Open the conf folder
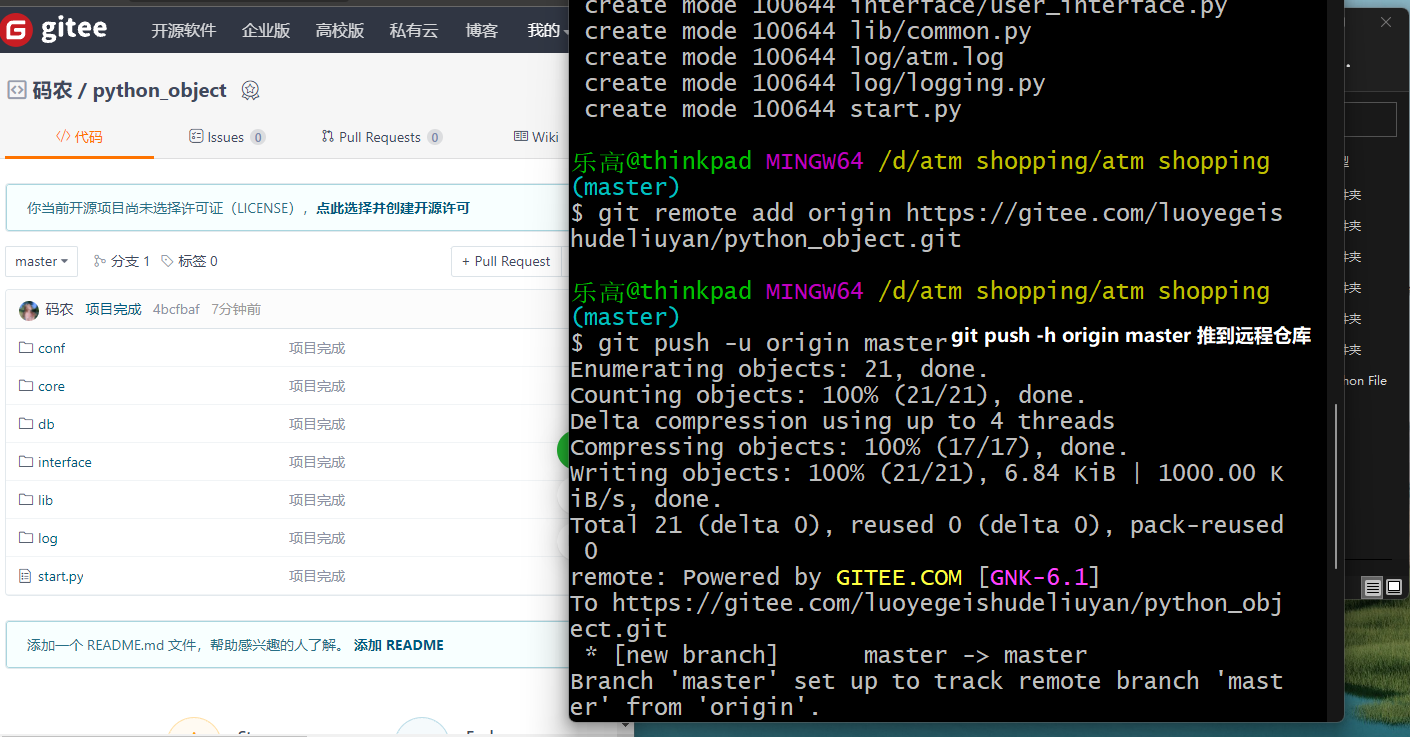Screen dimensions: 1410x737 [52, 348]
